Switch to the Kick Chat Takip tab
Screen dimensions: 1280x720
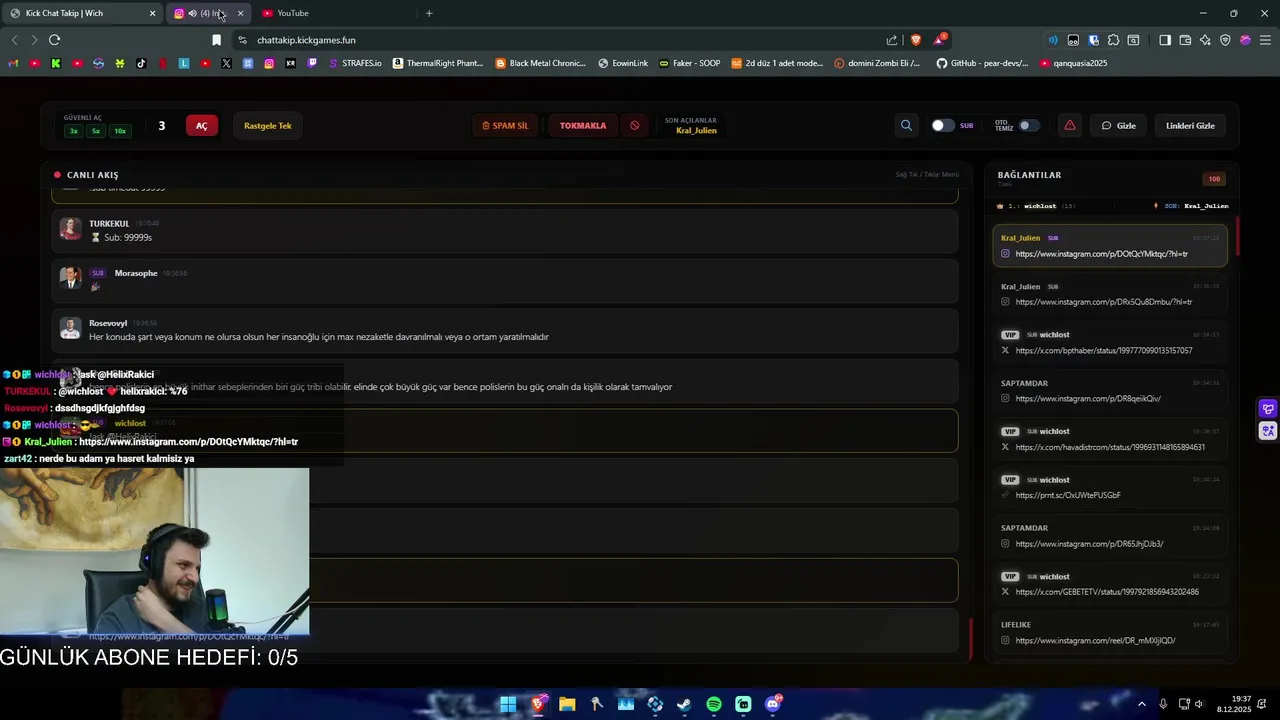coord(83,13)
